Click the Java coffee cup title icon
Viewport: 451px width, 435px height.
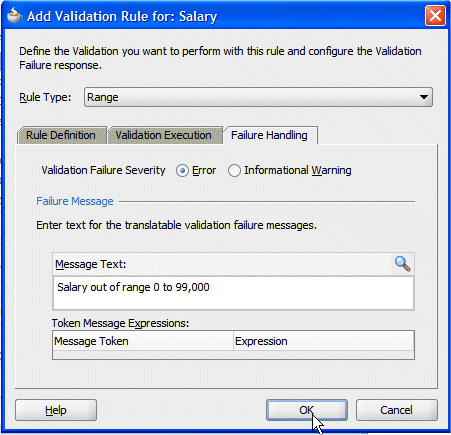click(14, 15)
